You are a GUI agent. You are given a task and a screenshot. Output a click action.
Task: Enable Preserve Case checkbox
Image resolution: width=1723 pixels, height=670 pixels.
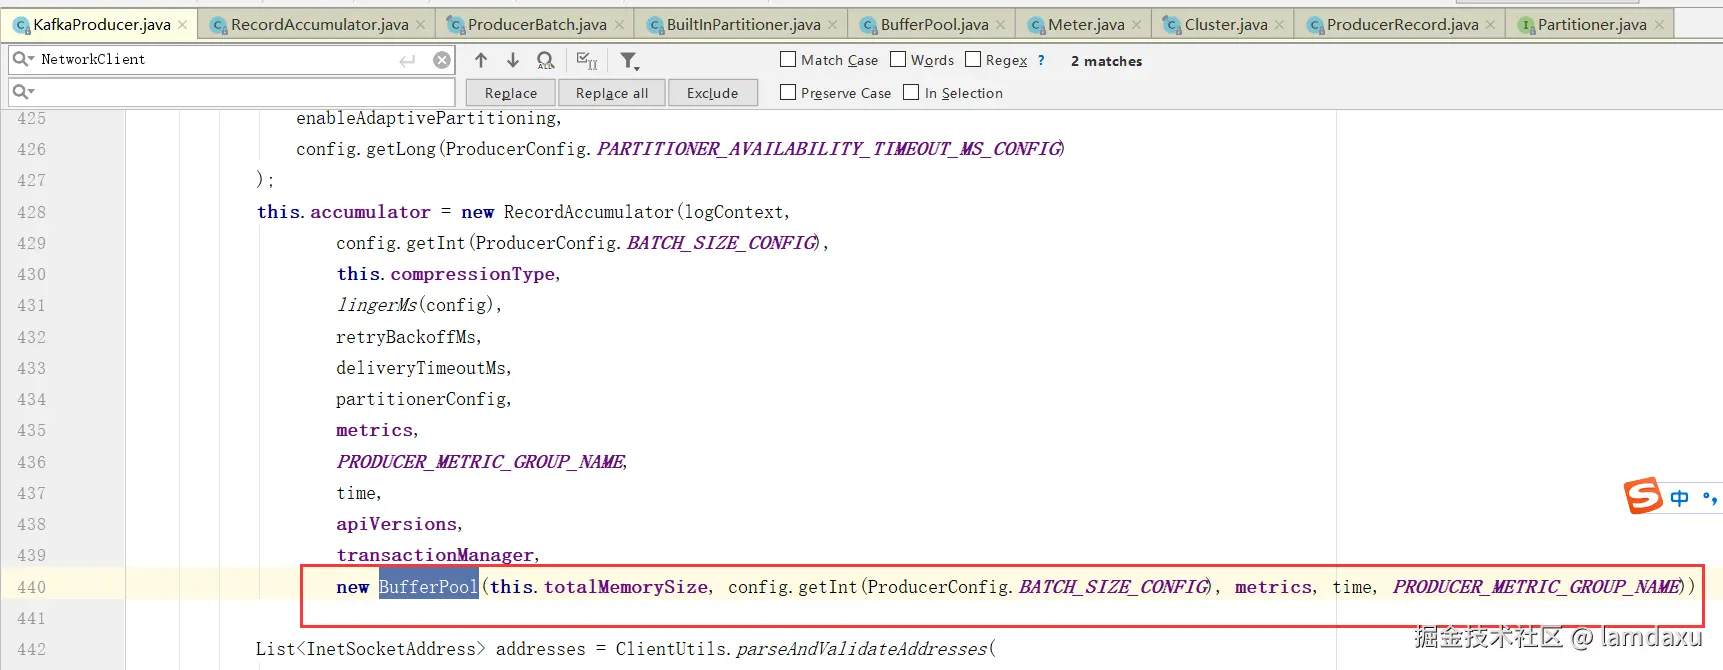coord(788,92)
